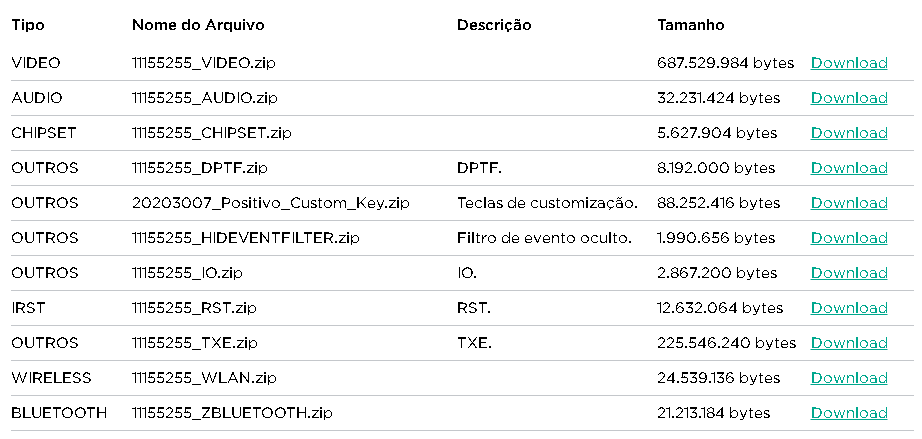Click the Tamanho column header
The width and height of the screenshot is (922, 439).
coord(691,25)
